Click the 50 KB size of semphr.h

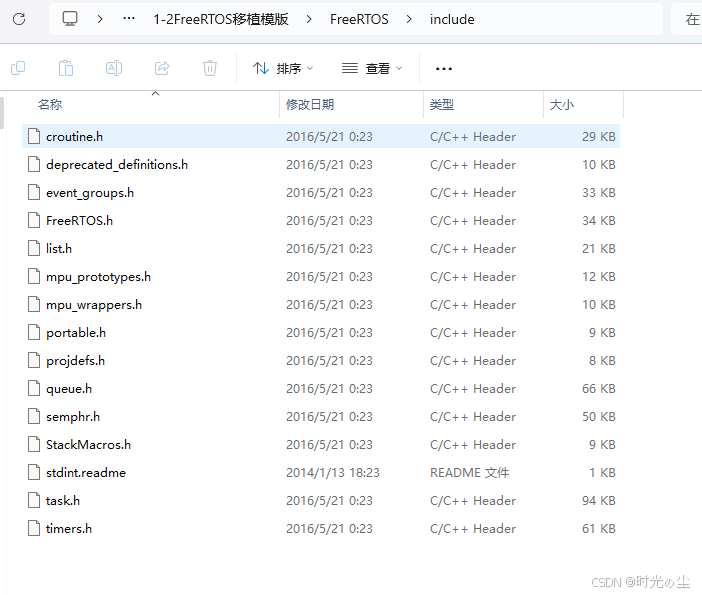[599, 416]
